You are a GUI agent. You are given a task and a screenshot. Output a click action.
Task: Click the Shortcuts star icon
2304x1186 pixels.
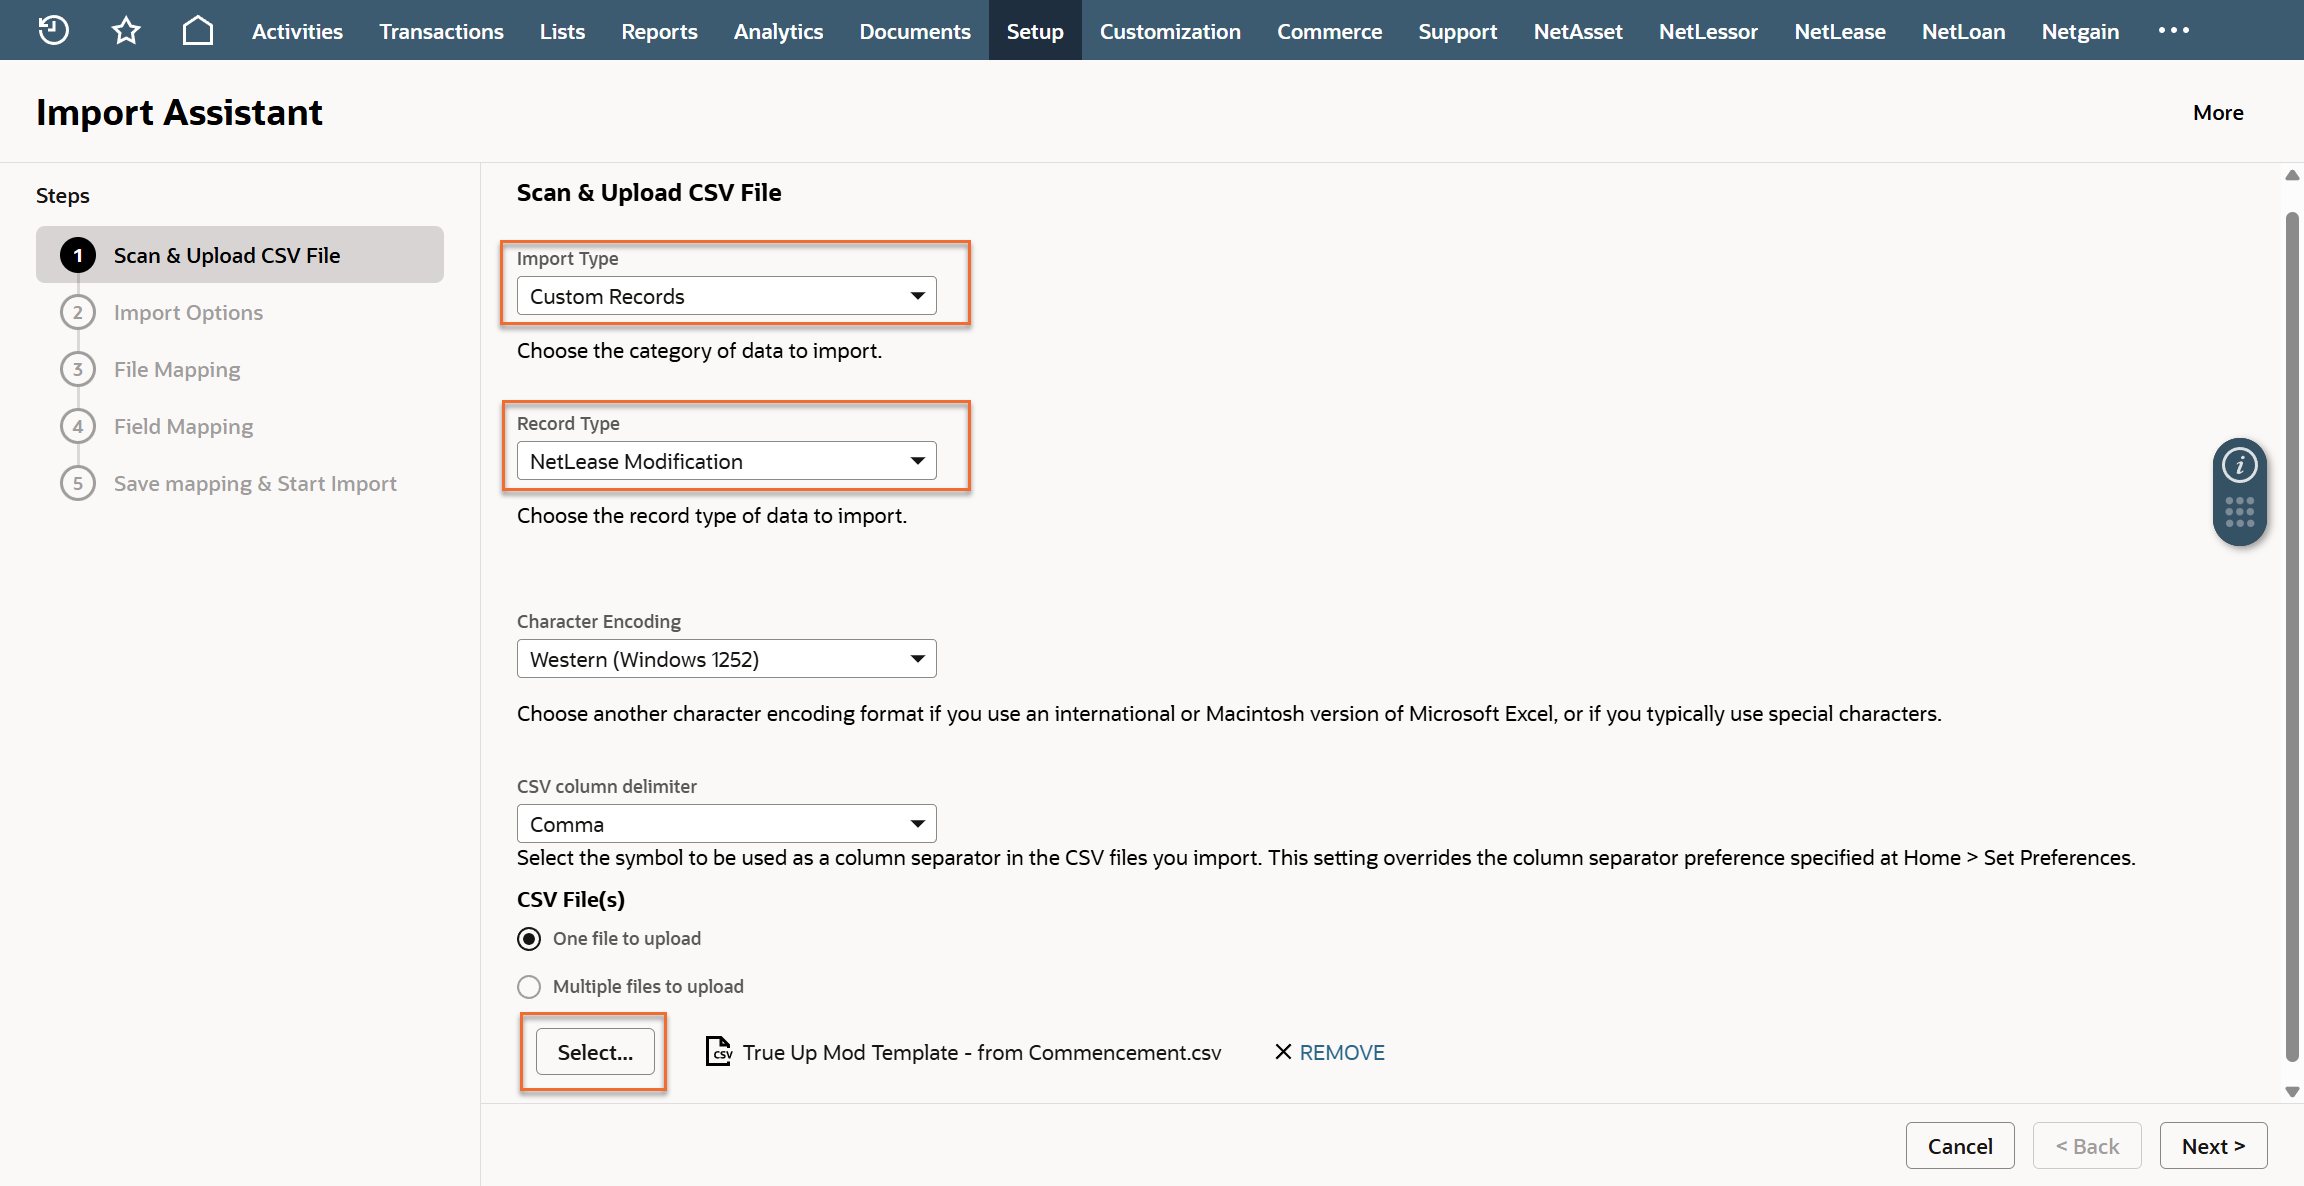(126, 30)
